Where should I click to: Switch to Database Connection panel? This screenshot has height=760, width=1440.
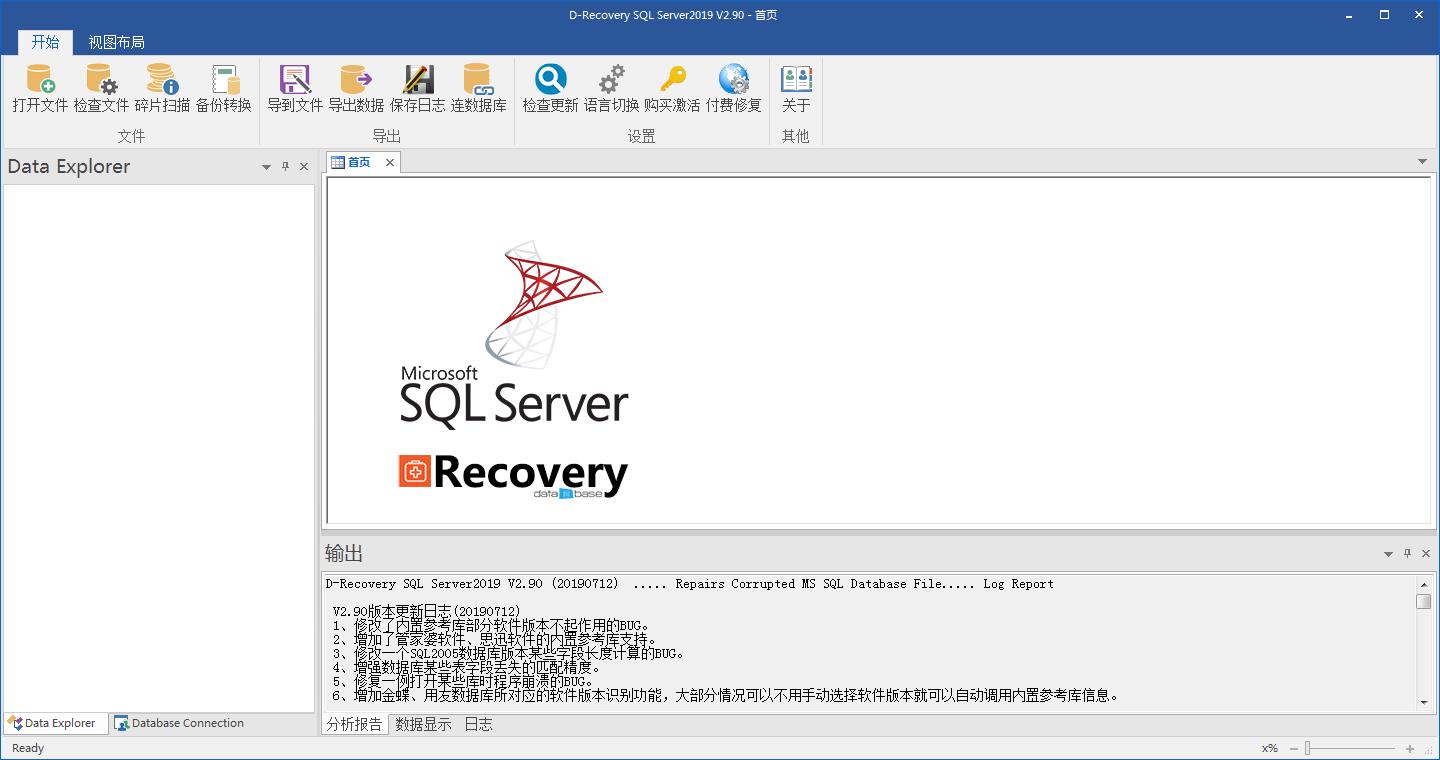pyautogui.click(x=180, y=723)
